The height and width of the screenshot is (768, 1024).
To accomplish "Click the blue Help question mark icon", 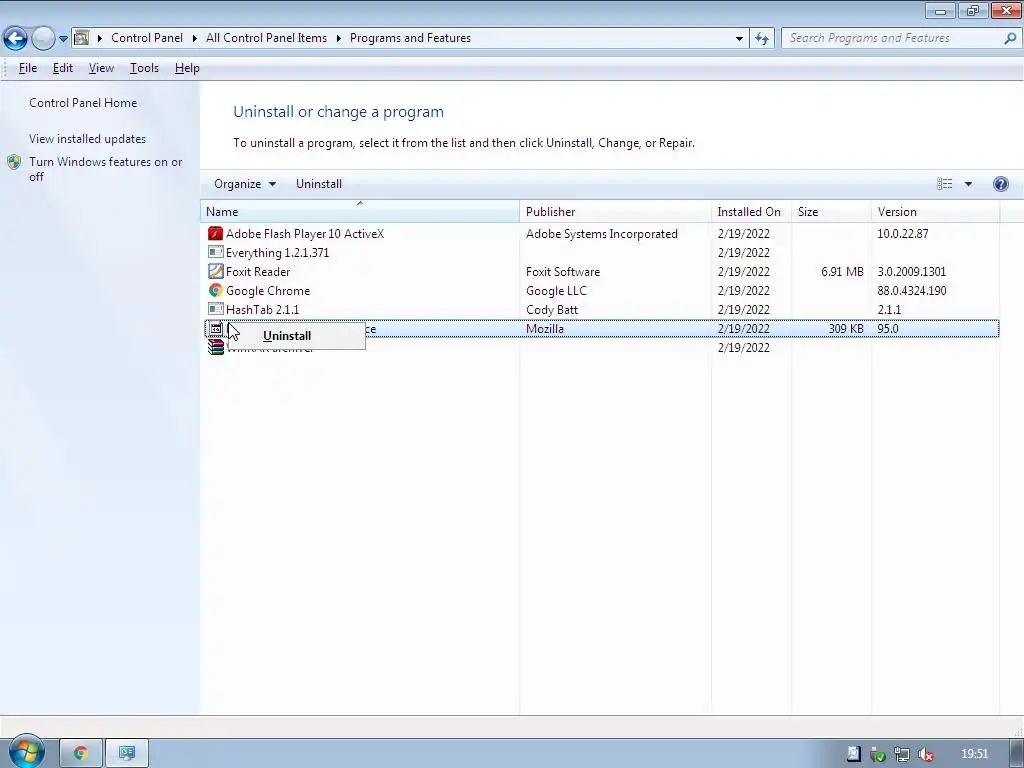I will (x=1000, y=184).
